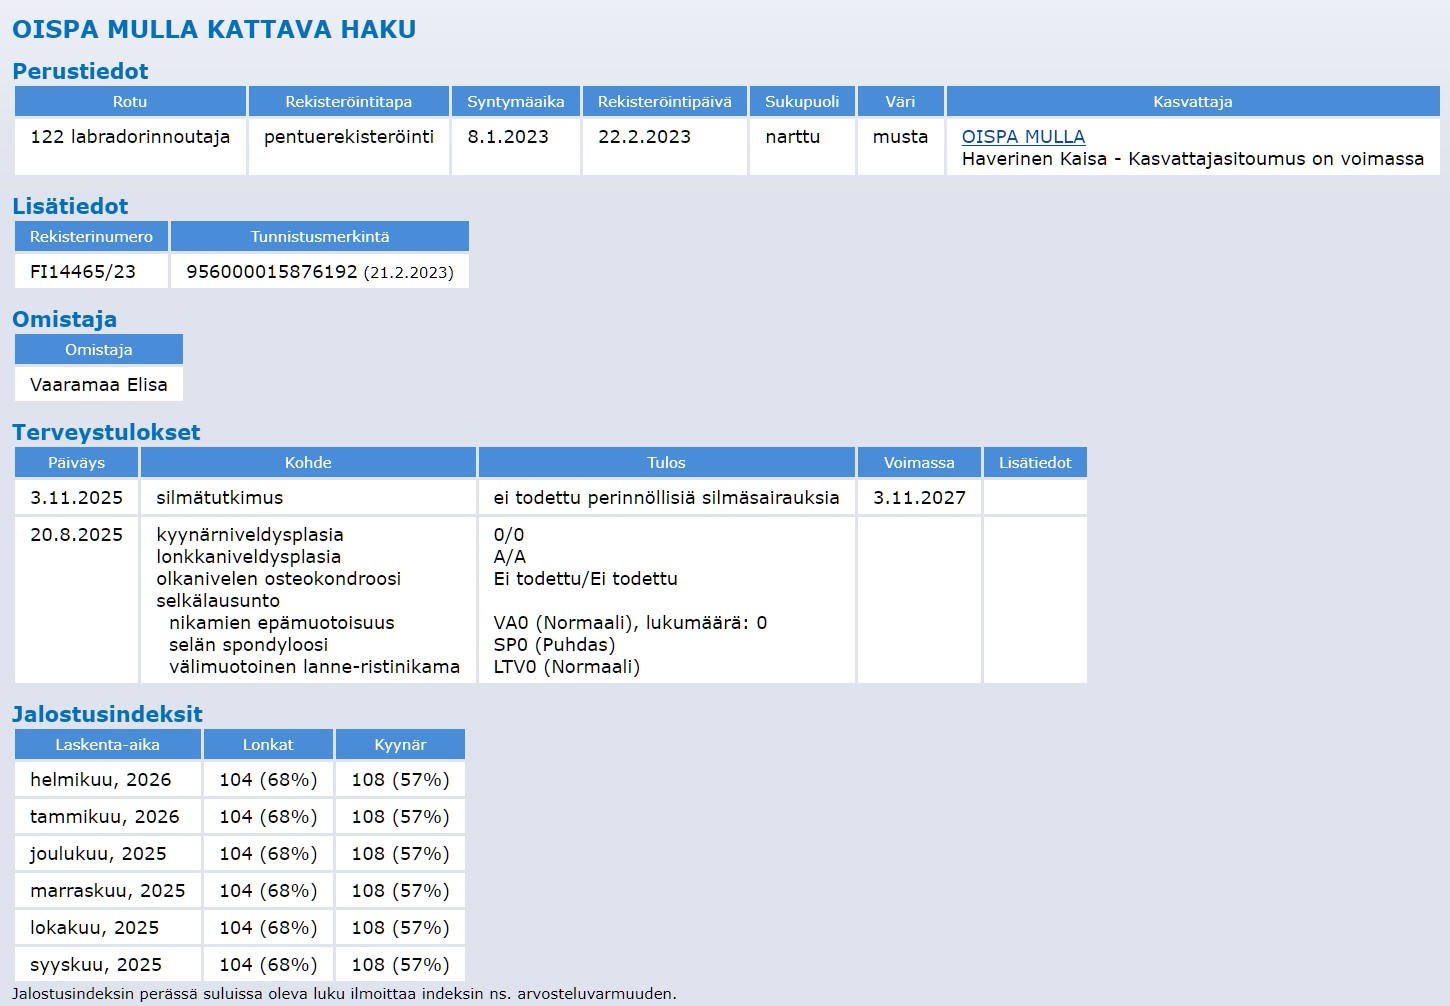This screenshot has height=1006, width=1450.
Task: Click the Rekisteröintitapa column header
Action: click(348, 102)
